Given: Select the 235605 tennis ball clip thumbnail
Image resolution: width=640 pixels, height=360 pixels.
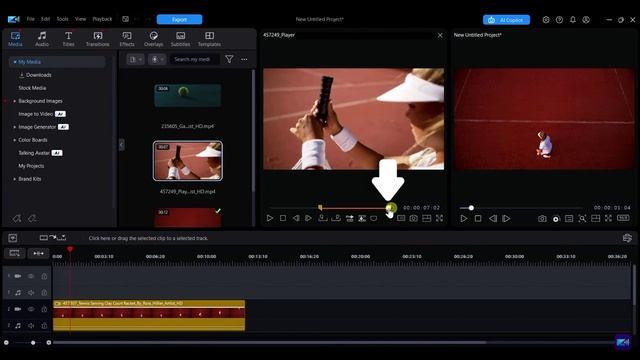Looking at the screenshot, I should click(188, 96).
